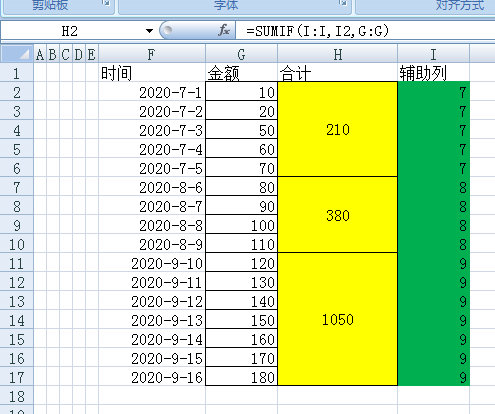Select column C header
Viewport: 495px width, 414px height.
[66, 54]
